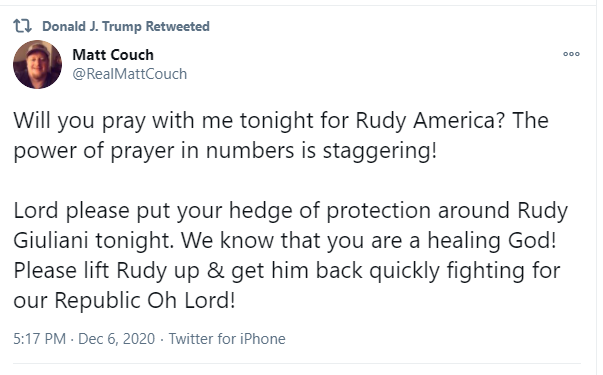Click the second tweet paragraph starting with Lord
This screenshot has width=603, height=375.
pos(290,255)
